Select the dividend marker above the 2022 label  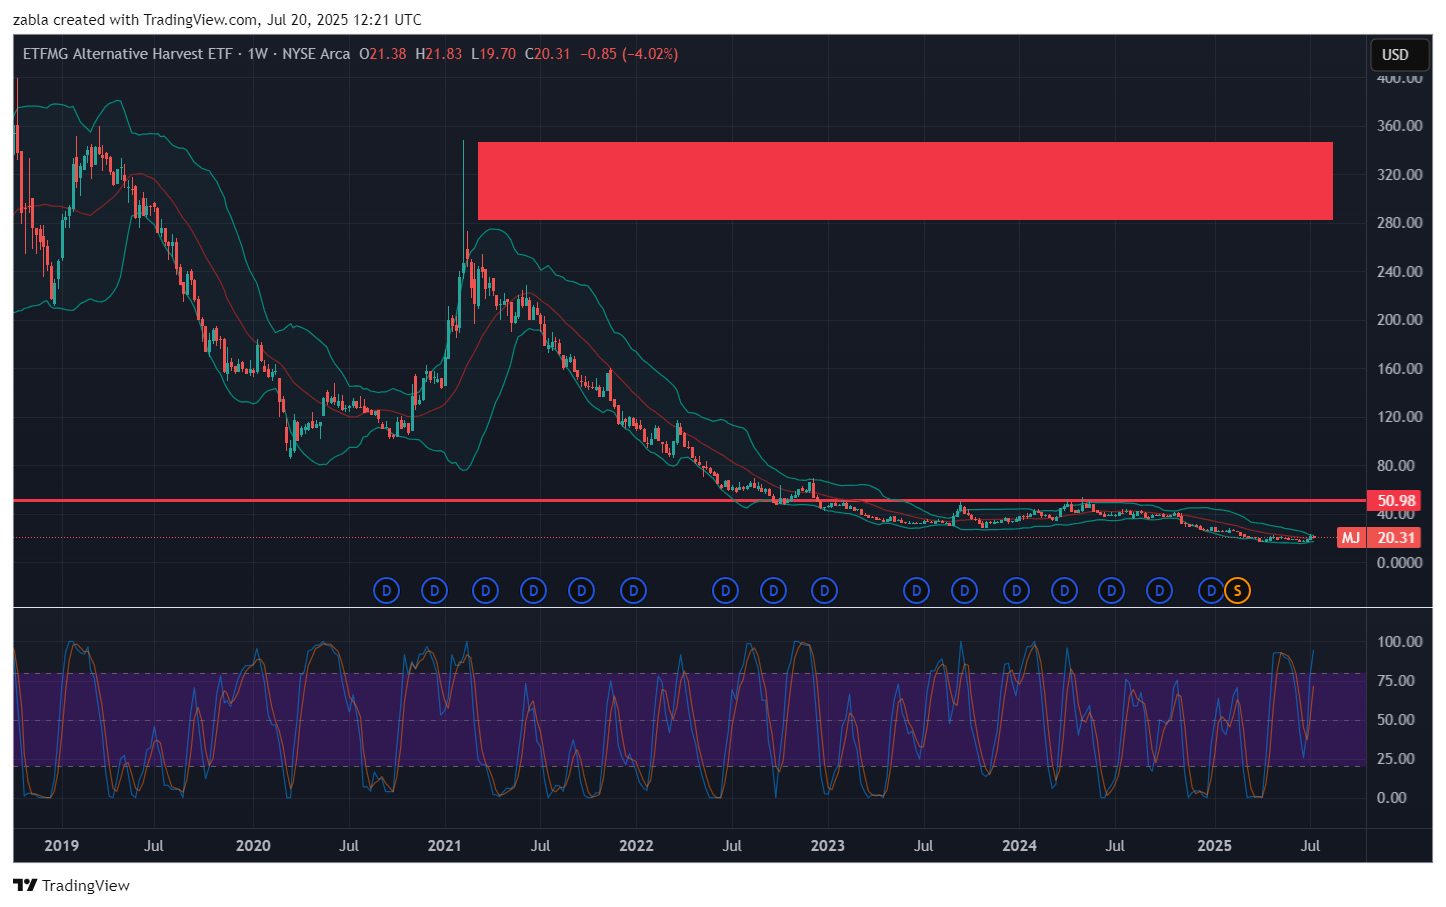coord(633,591)
